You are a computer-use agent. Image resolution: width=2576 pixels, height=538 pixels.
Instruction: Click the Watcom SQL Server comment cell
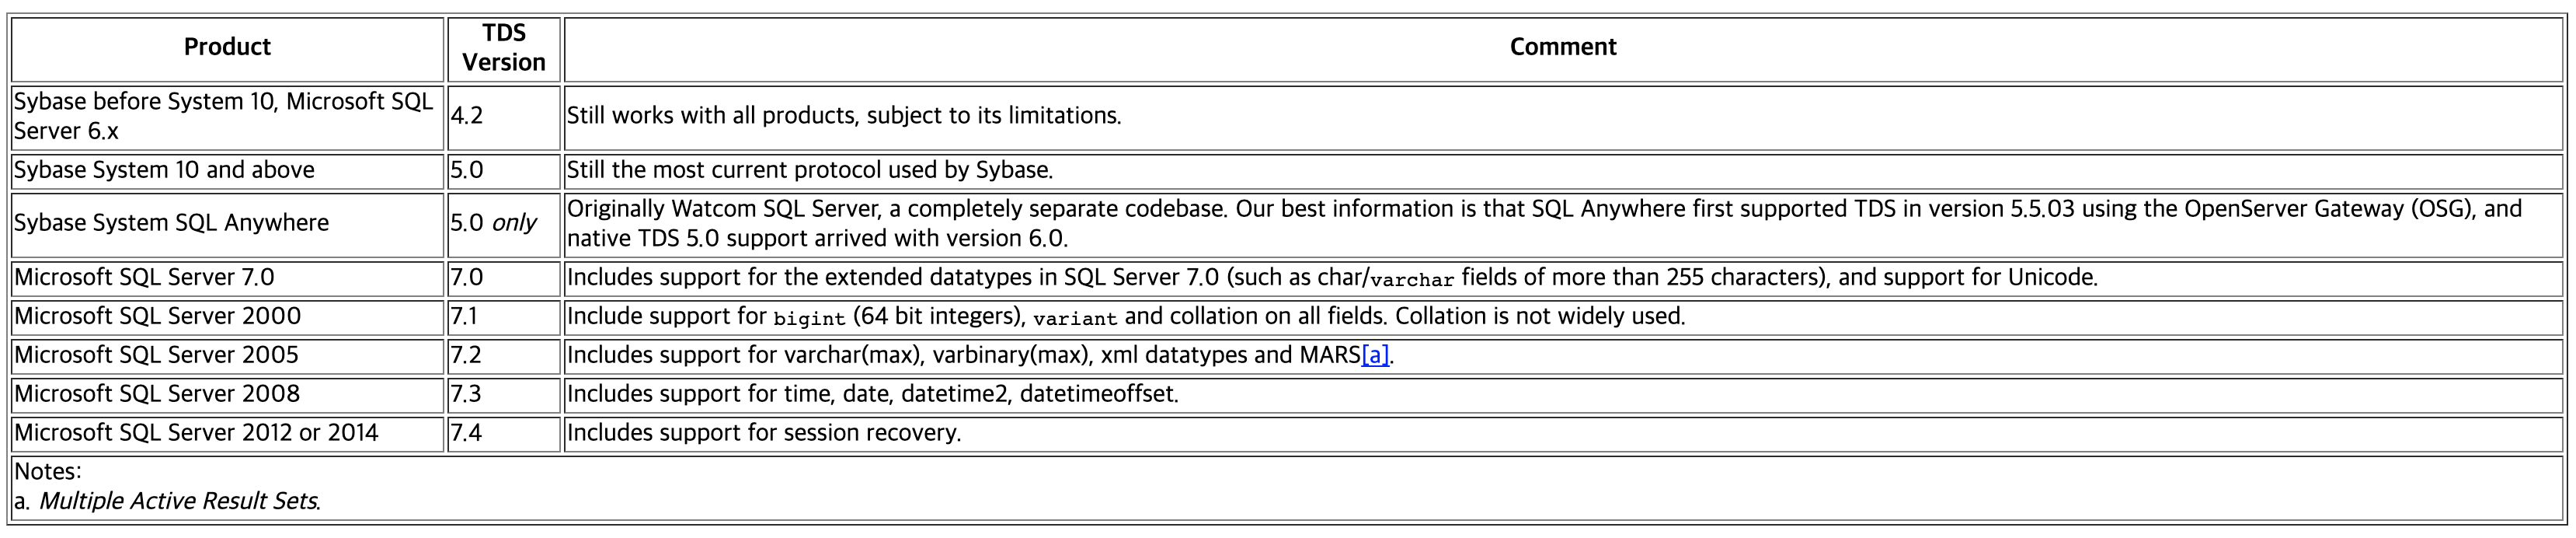pos(1563,224)
